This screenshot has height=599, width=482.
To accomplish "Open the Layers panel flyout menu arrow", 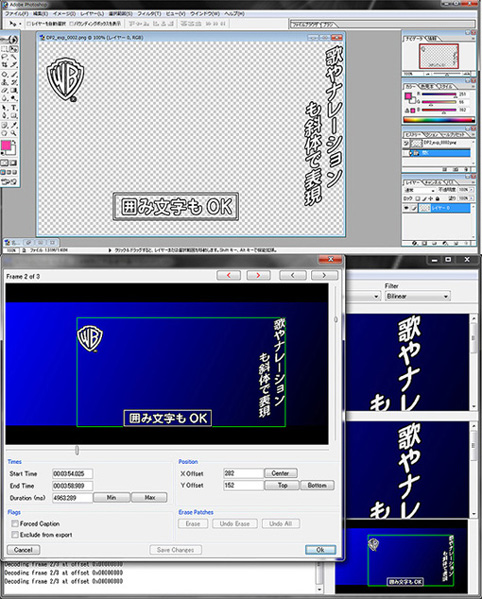I will tap(473, 183).
